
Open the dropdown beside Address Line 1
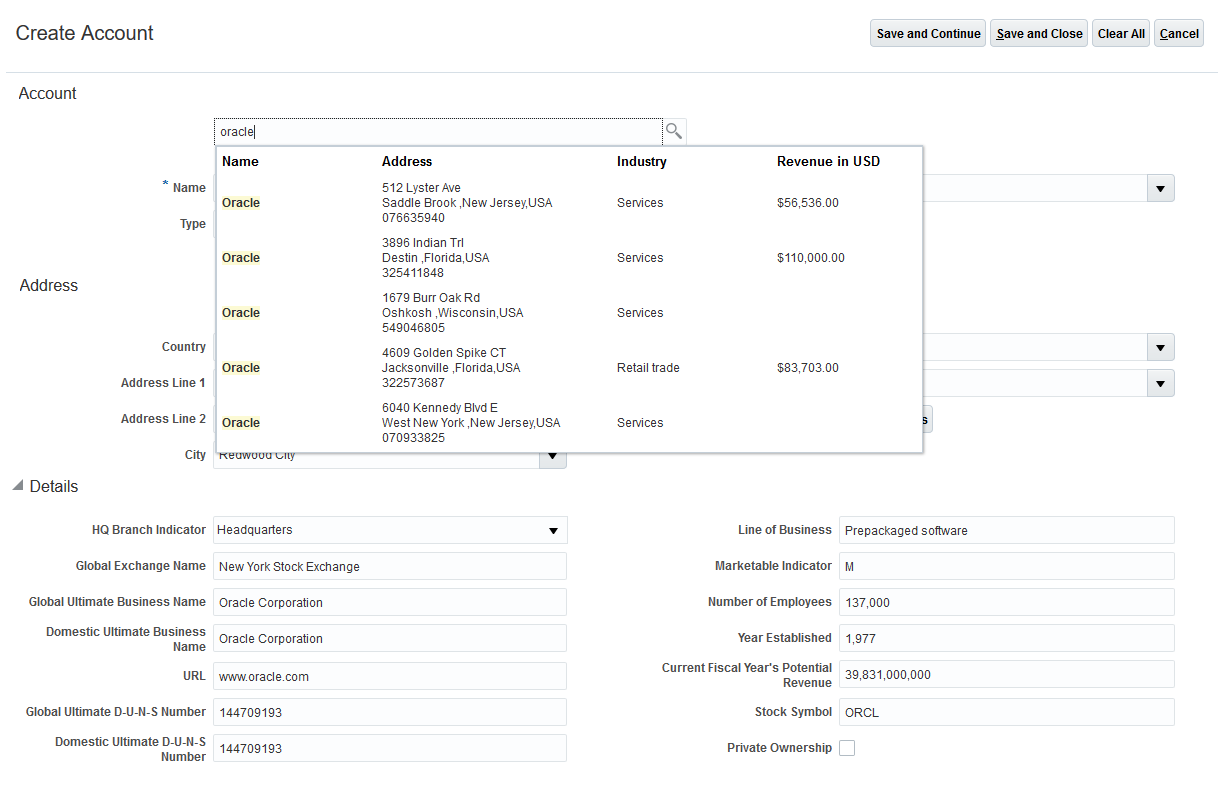[x=1161, y=383]
